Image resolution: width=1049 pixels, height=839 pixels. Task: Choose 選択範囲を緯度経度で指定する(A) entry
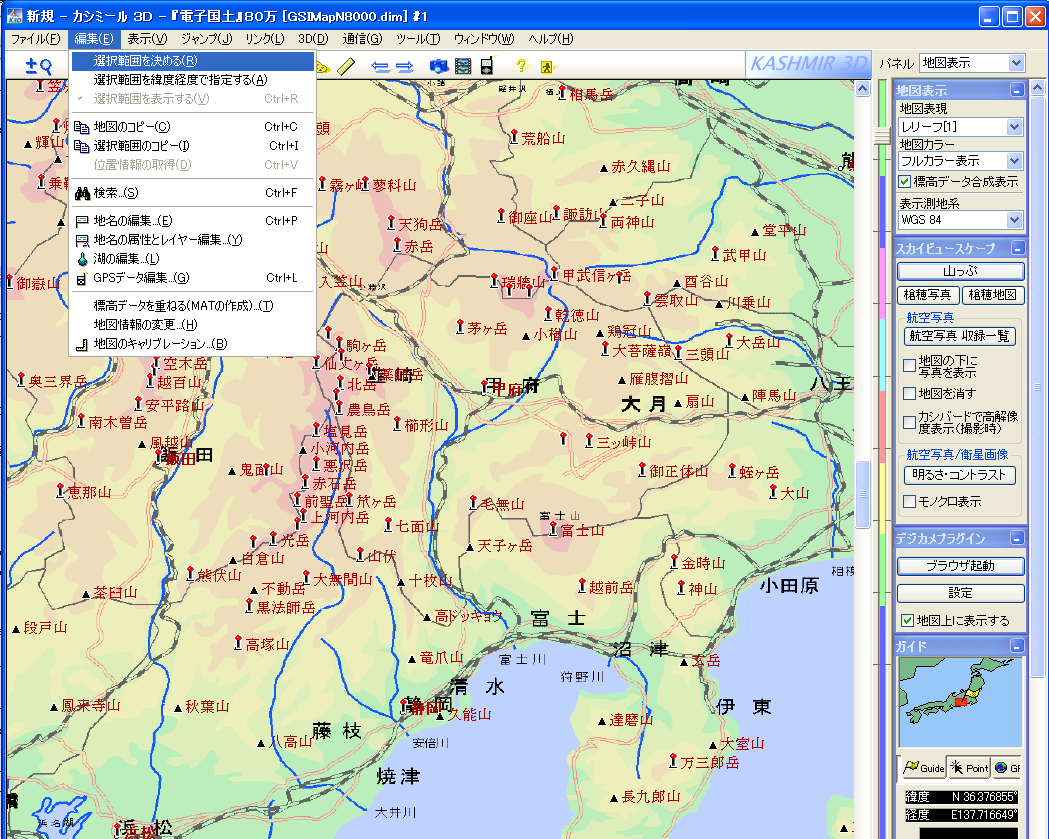[193, 80]
